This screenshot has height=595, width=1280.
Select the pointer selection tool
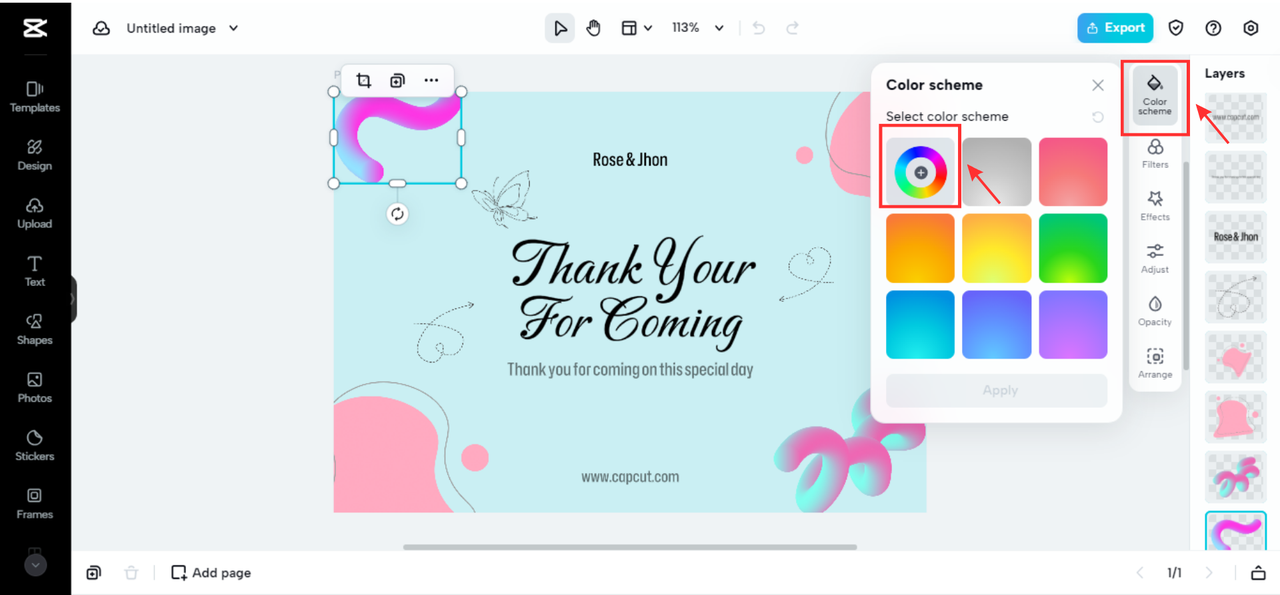click(x=560, y=28)
